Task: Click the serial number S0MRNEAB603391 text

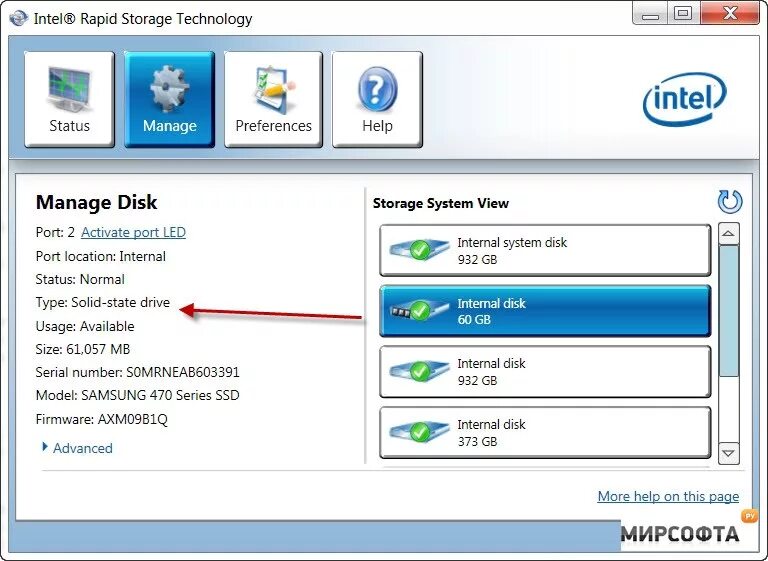Action: click(x=183, y=372)
